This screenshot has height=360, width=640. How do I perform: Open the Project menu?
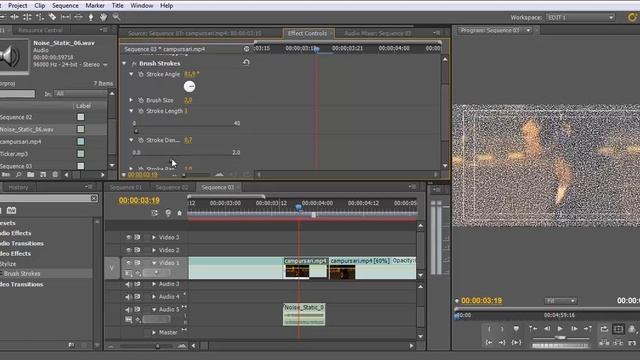click(x=18, y=6)
